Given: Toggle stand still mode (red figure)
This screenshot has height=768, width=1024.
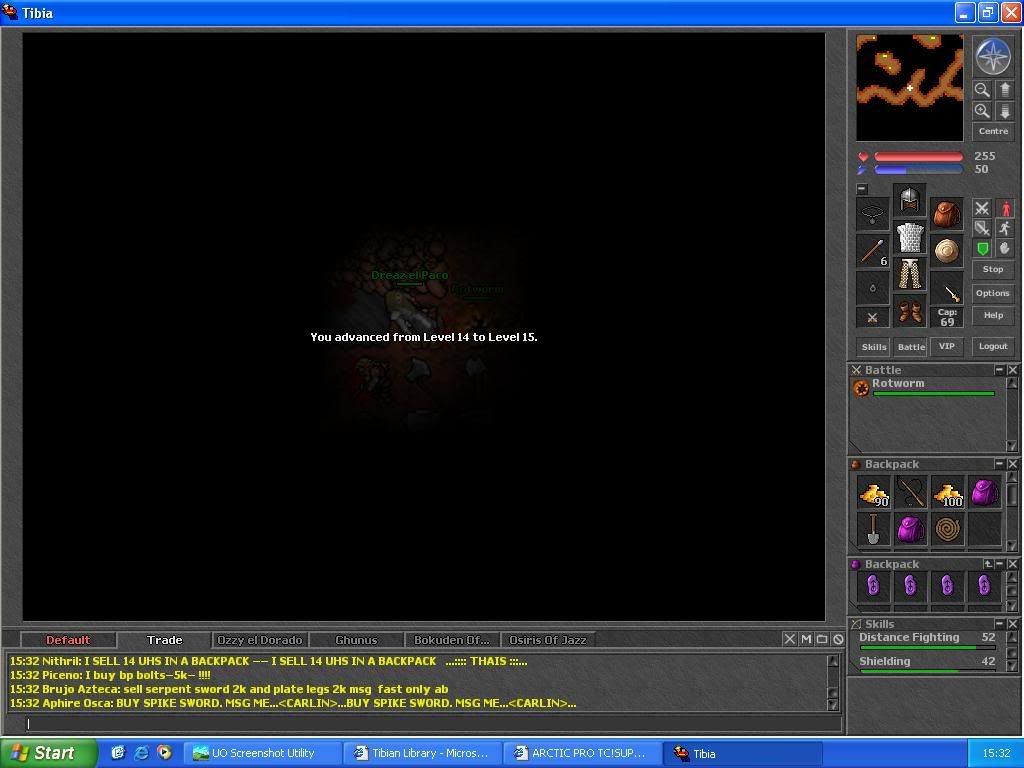Looking at the screenshot, I should 1005,208.
